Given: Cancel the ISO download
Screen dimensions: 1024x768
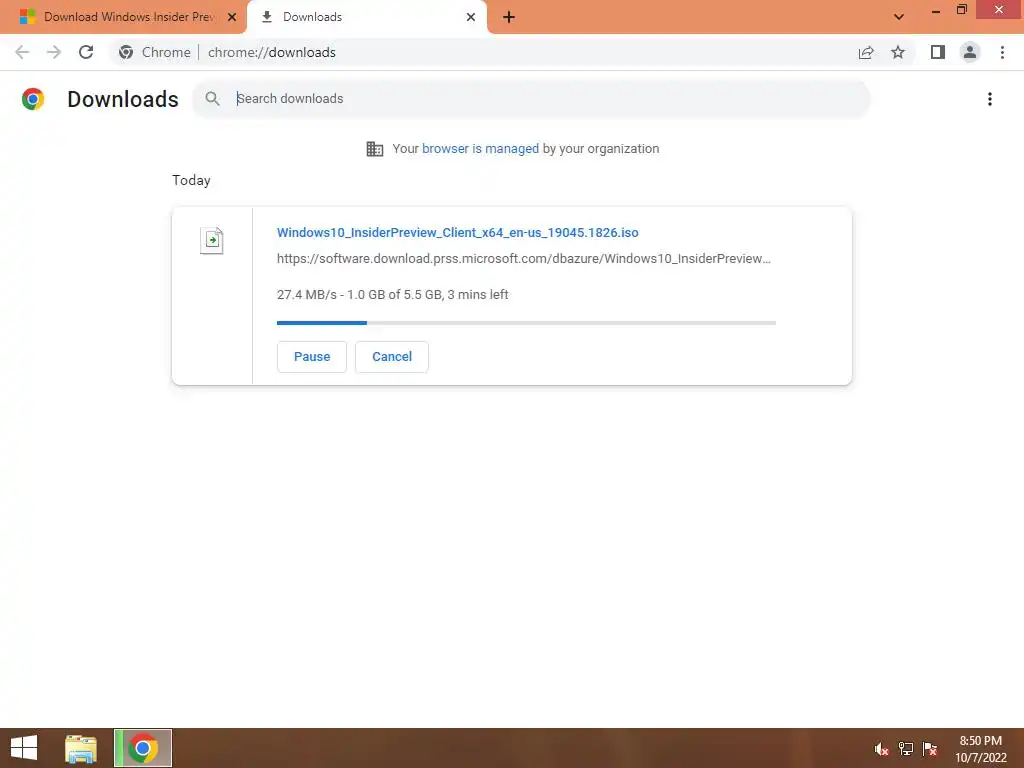Looking at the screenshot, I should (392, 357).
